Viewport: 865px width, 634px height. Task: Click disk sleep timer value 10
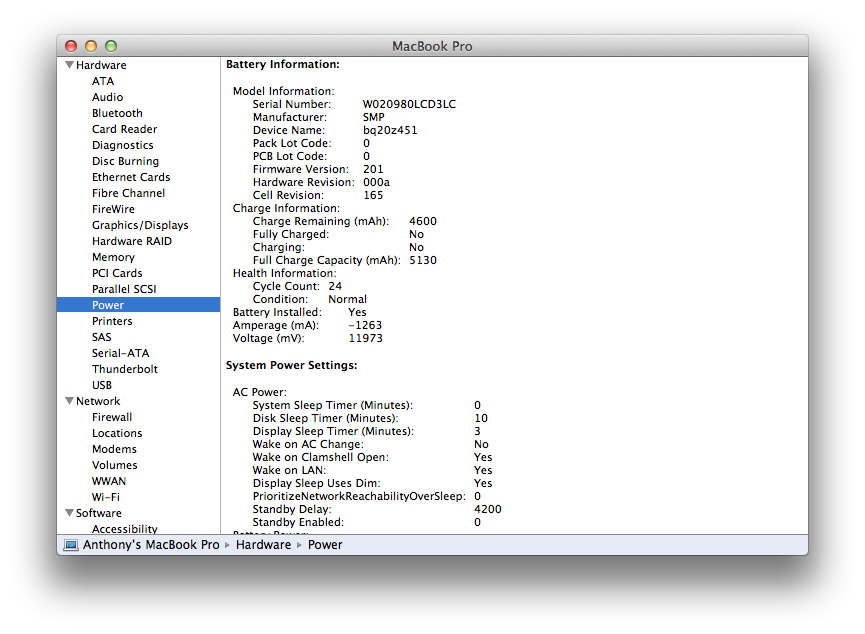tap(481, 418)
